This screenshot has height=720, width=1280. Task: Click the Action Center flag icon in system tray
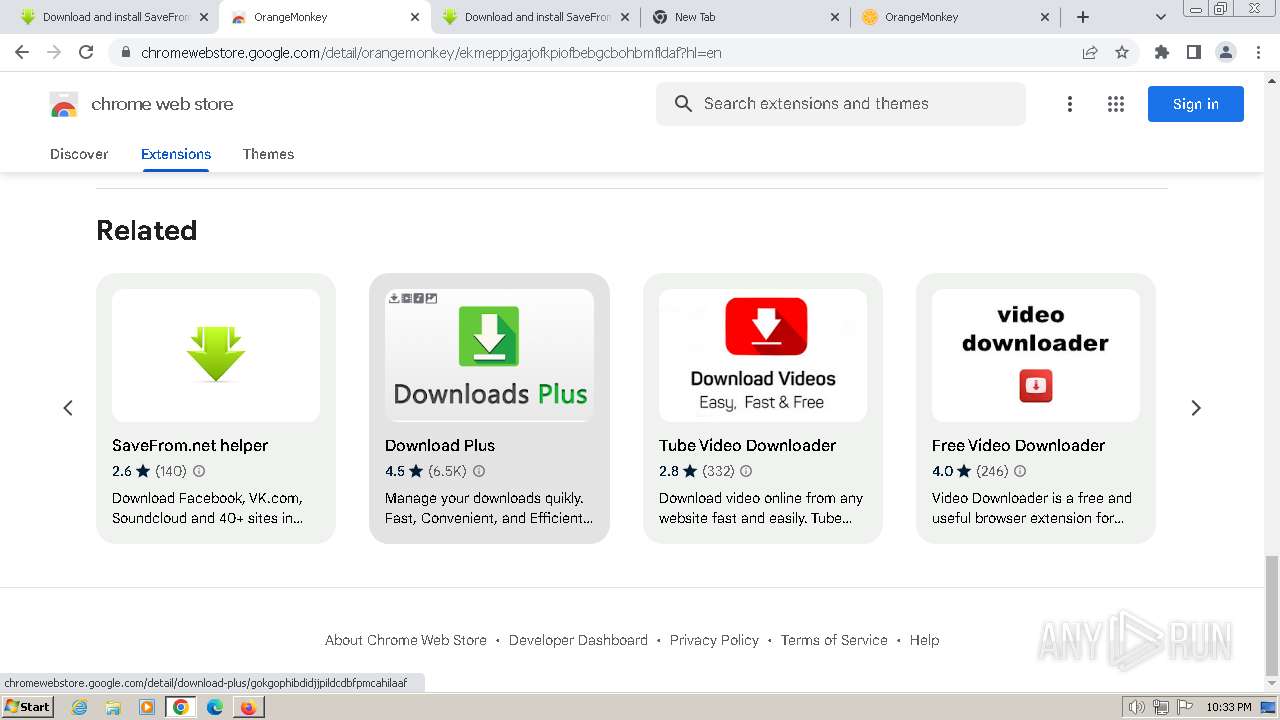[1184, 707]
